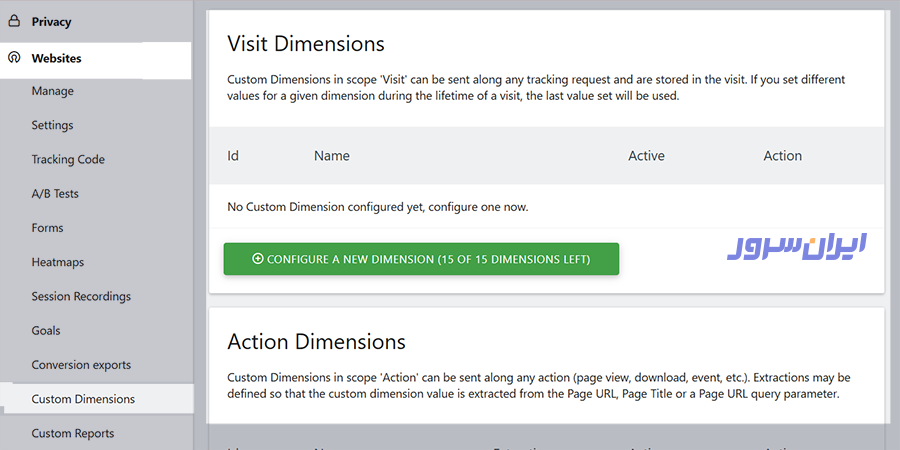Click the Privacy lock icon
The height and width of the screenshot is (450, 900).
pyautogui.click(x=14, y=21)
